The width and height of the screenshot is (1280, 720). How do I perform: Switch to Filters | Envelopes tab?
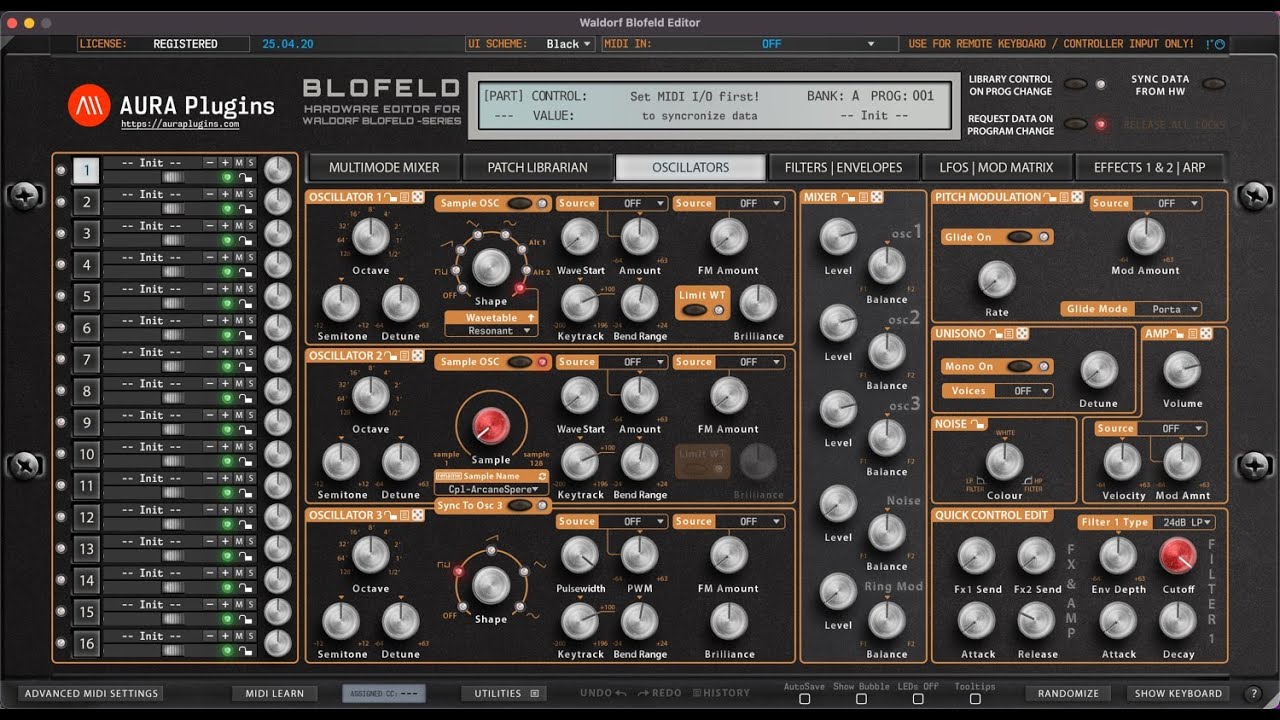(x=844, y=167)
